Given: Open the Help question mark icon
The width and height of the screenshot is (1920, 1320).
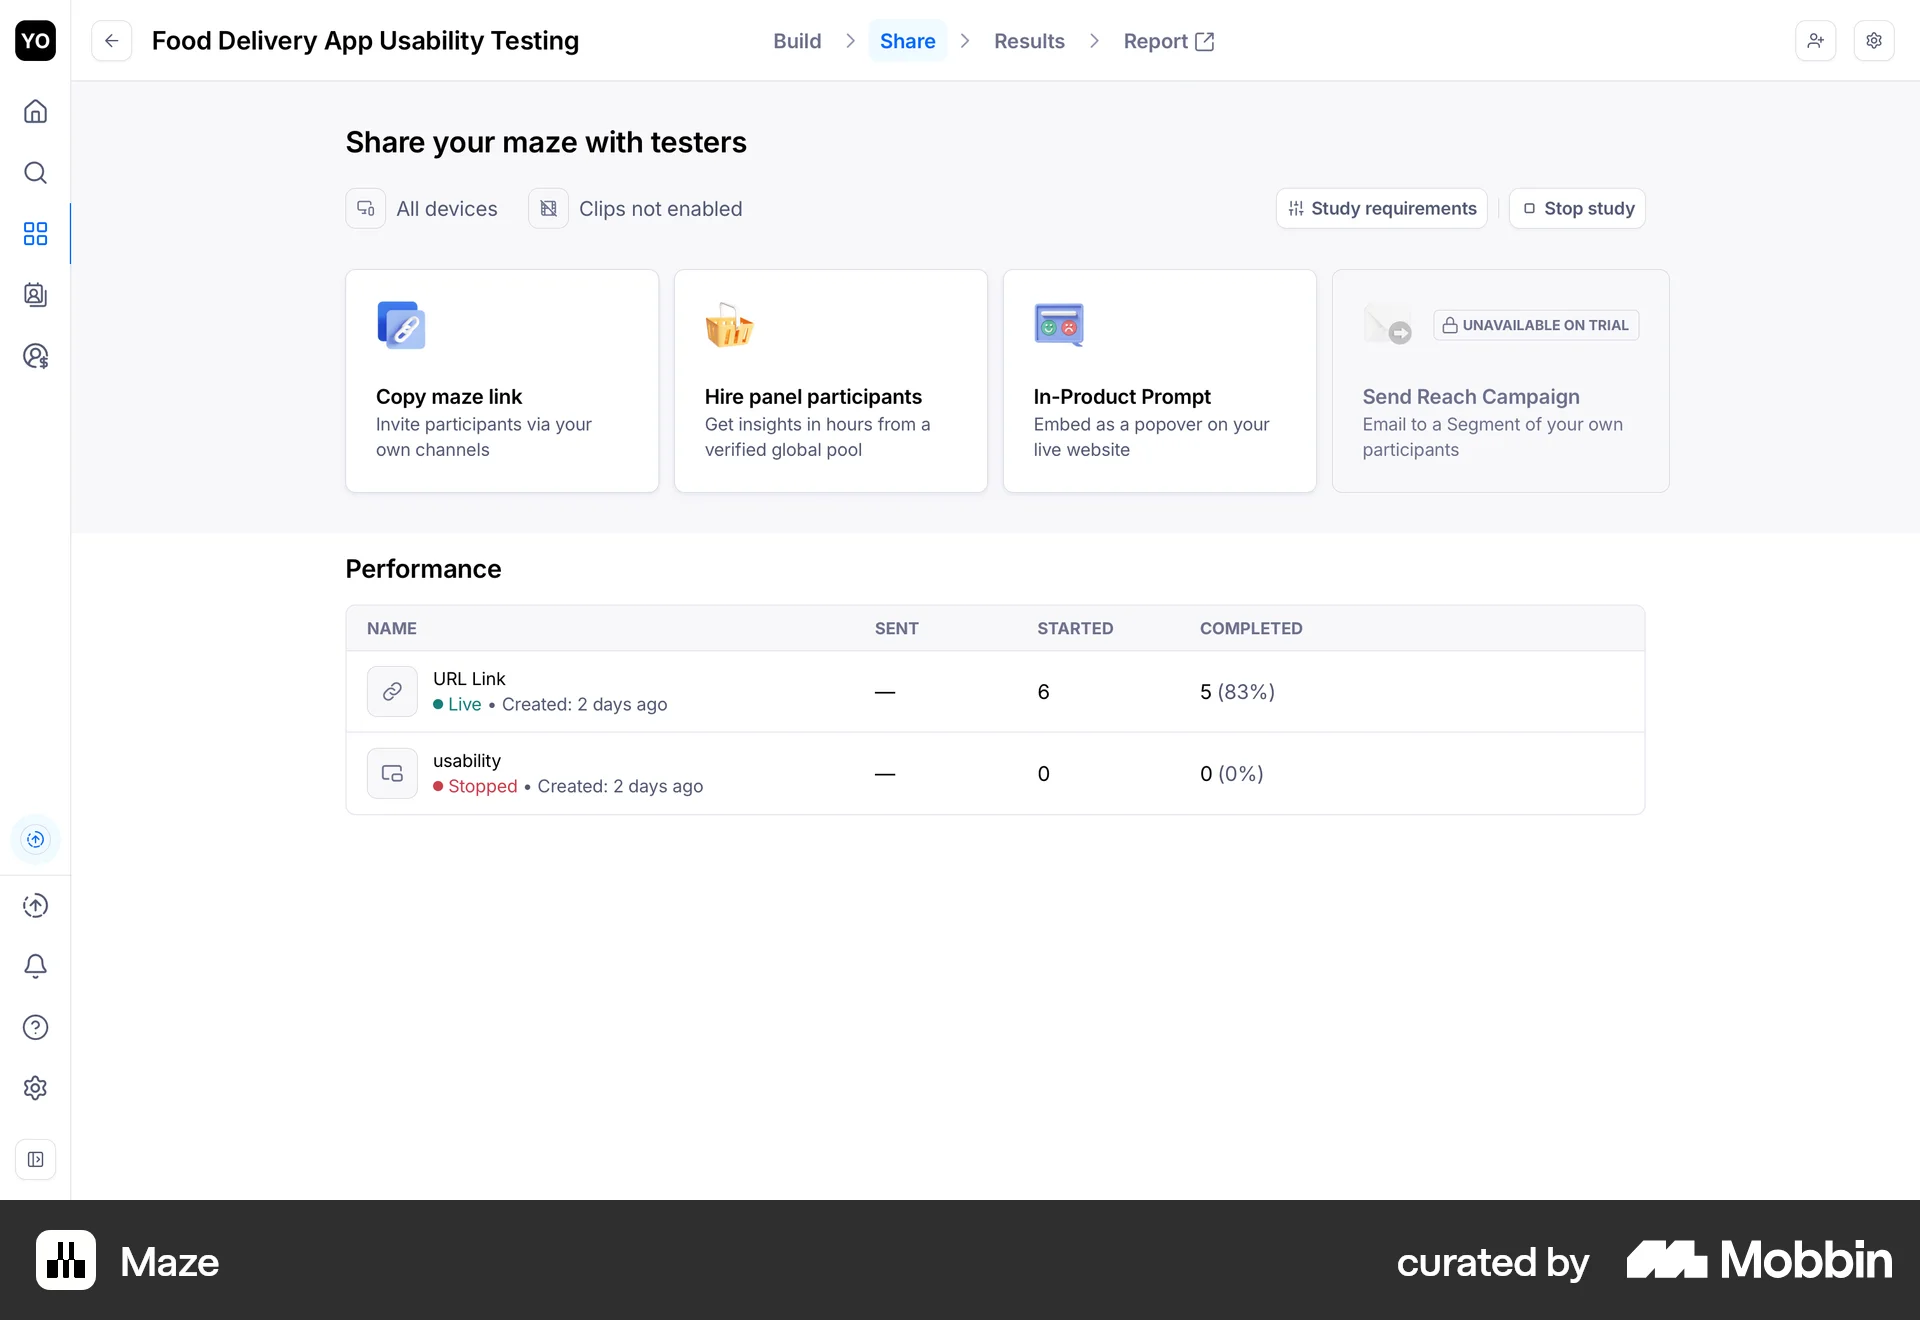Looking at the screenshot, I should pyautogui.click(x=35, y=1027).
